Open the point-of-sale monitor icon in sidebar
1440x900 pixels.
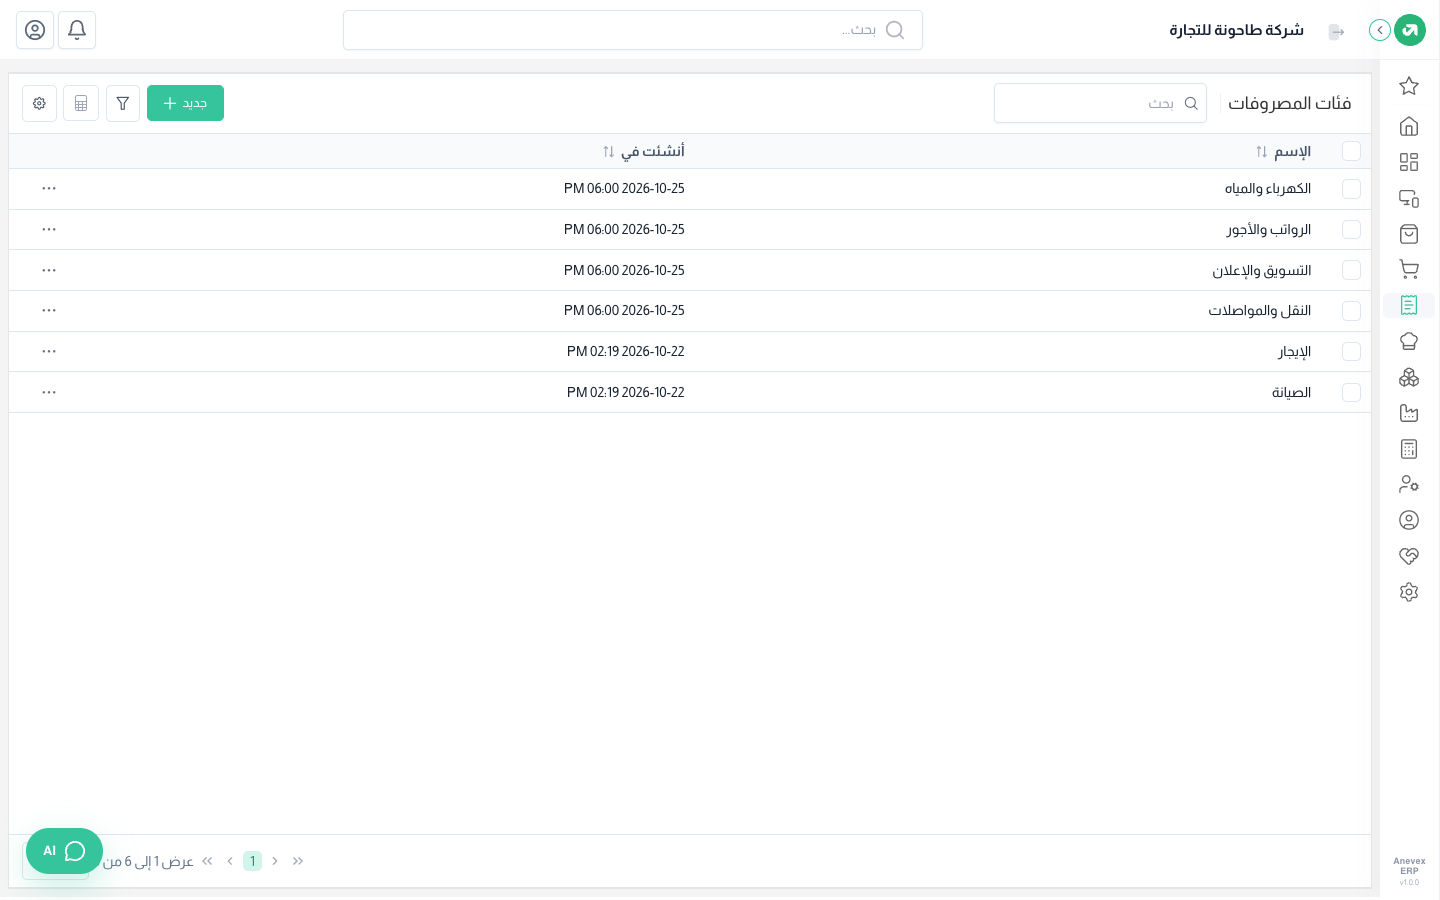coord(1409,198)
